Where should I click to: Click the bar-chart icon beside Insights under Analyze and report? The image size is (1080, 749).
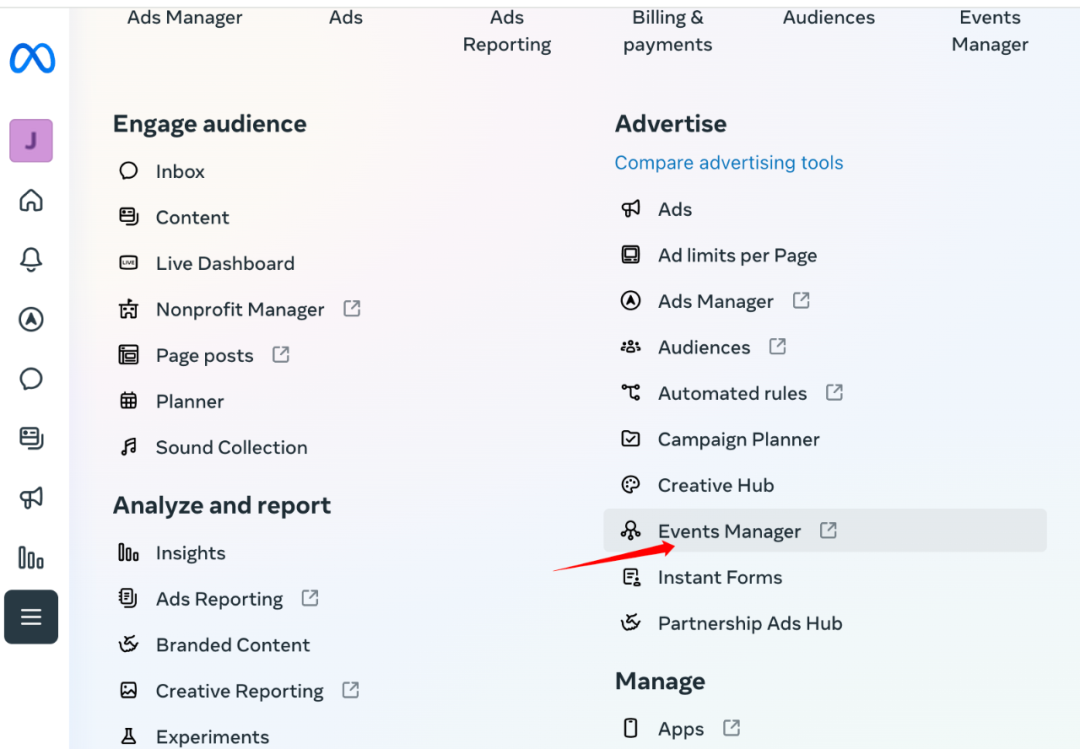click(128, 552)
